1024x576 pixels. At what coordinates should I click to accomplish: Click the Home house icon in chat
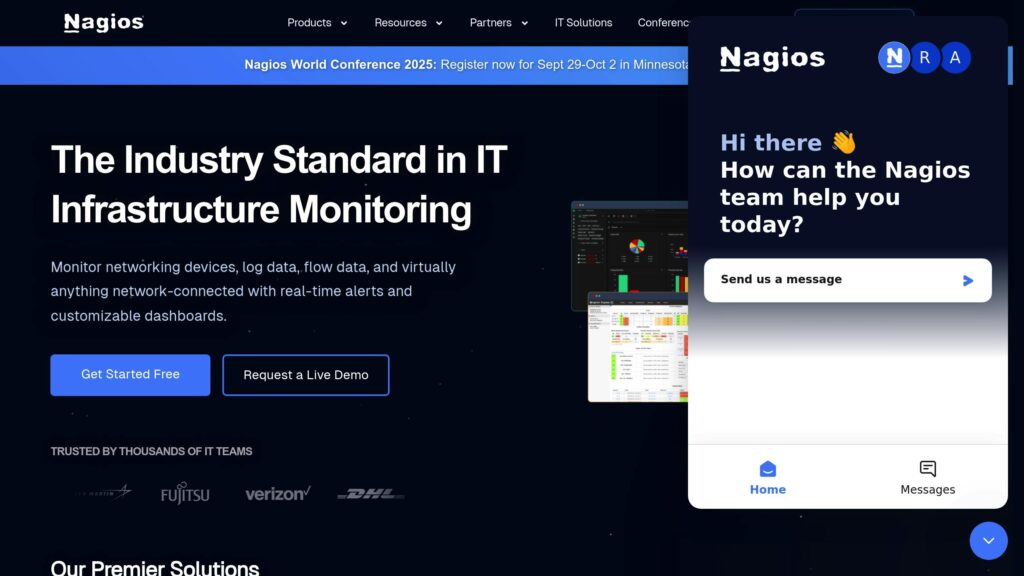[768, 469]
